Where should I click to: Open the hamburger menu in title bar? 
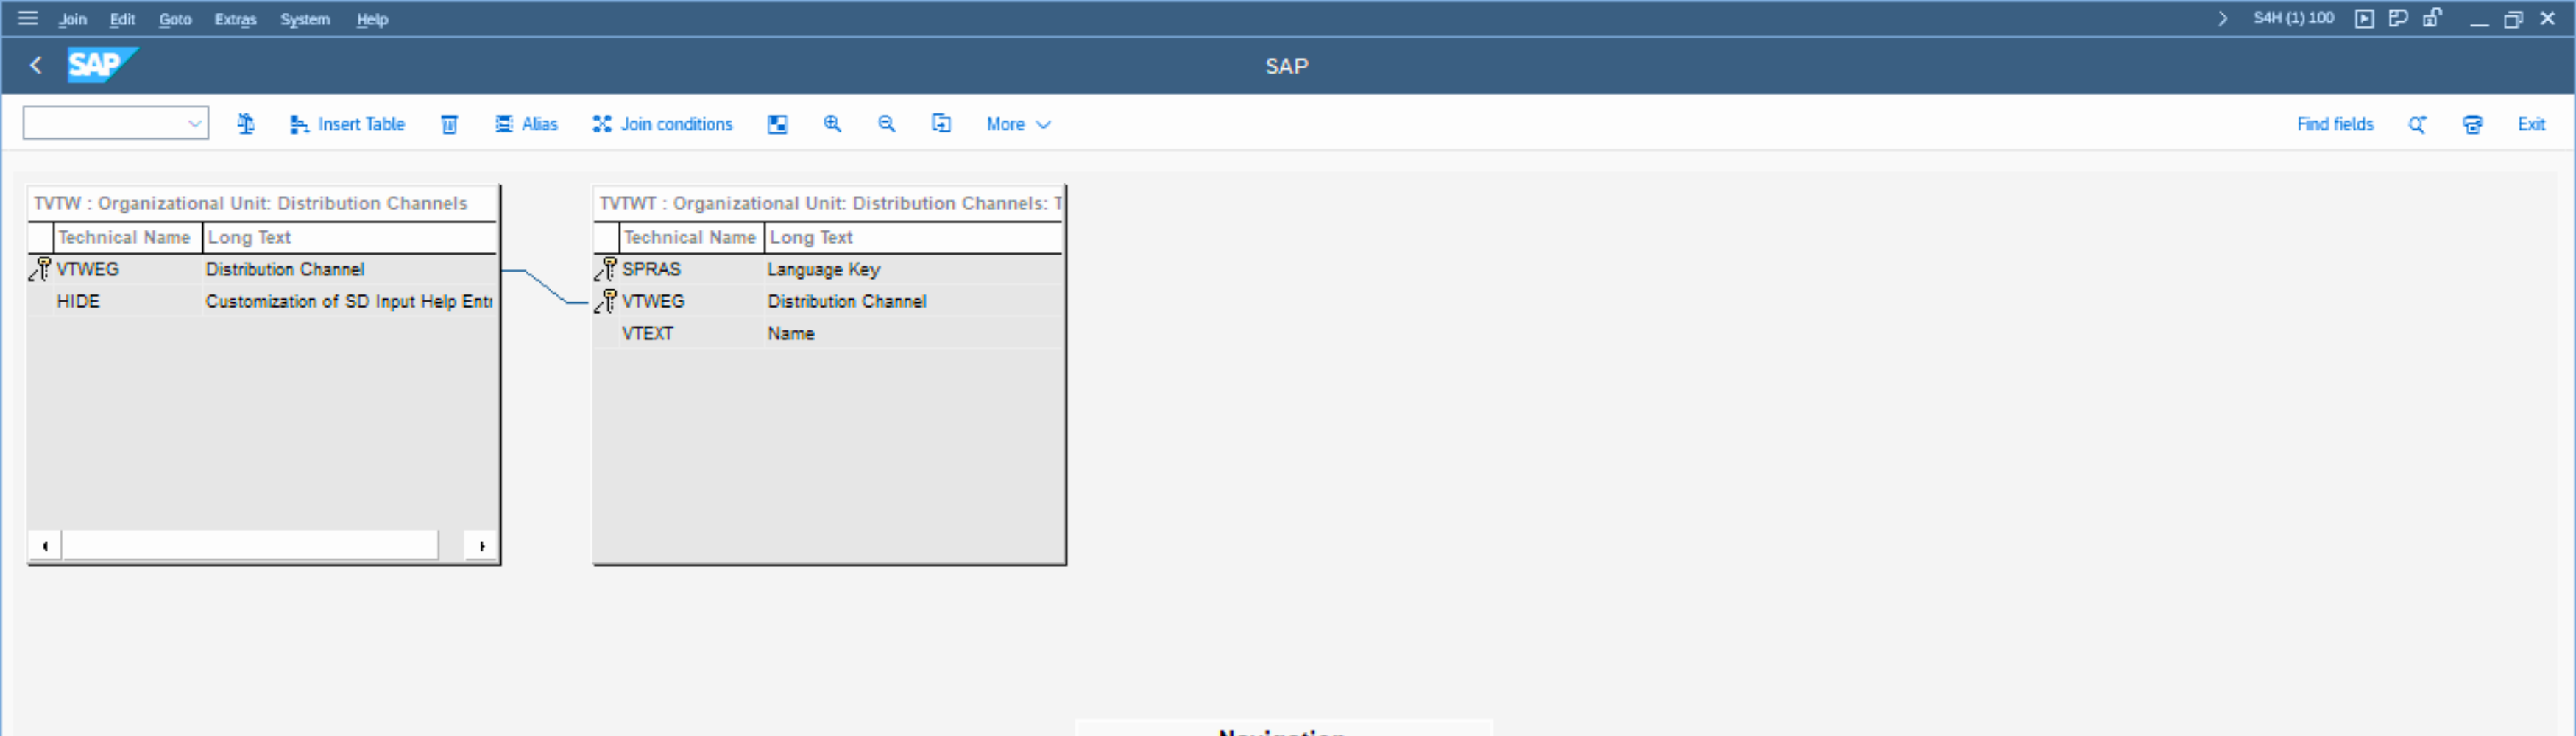pos(28,18)
